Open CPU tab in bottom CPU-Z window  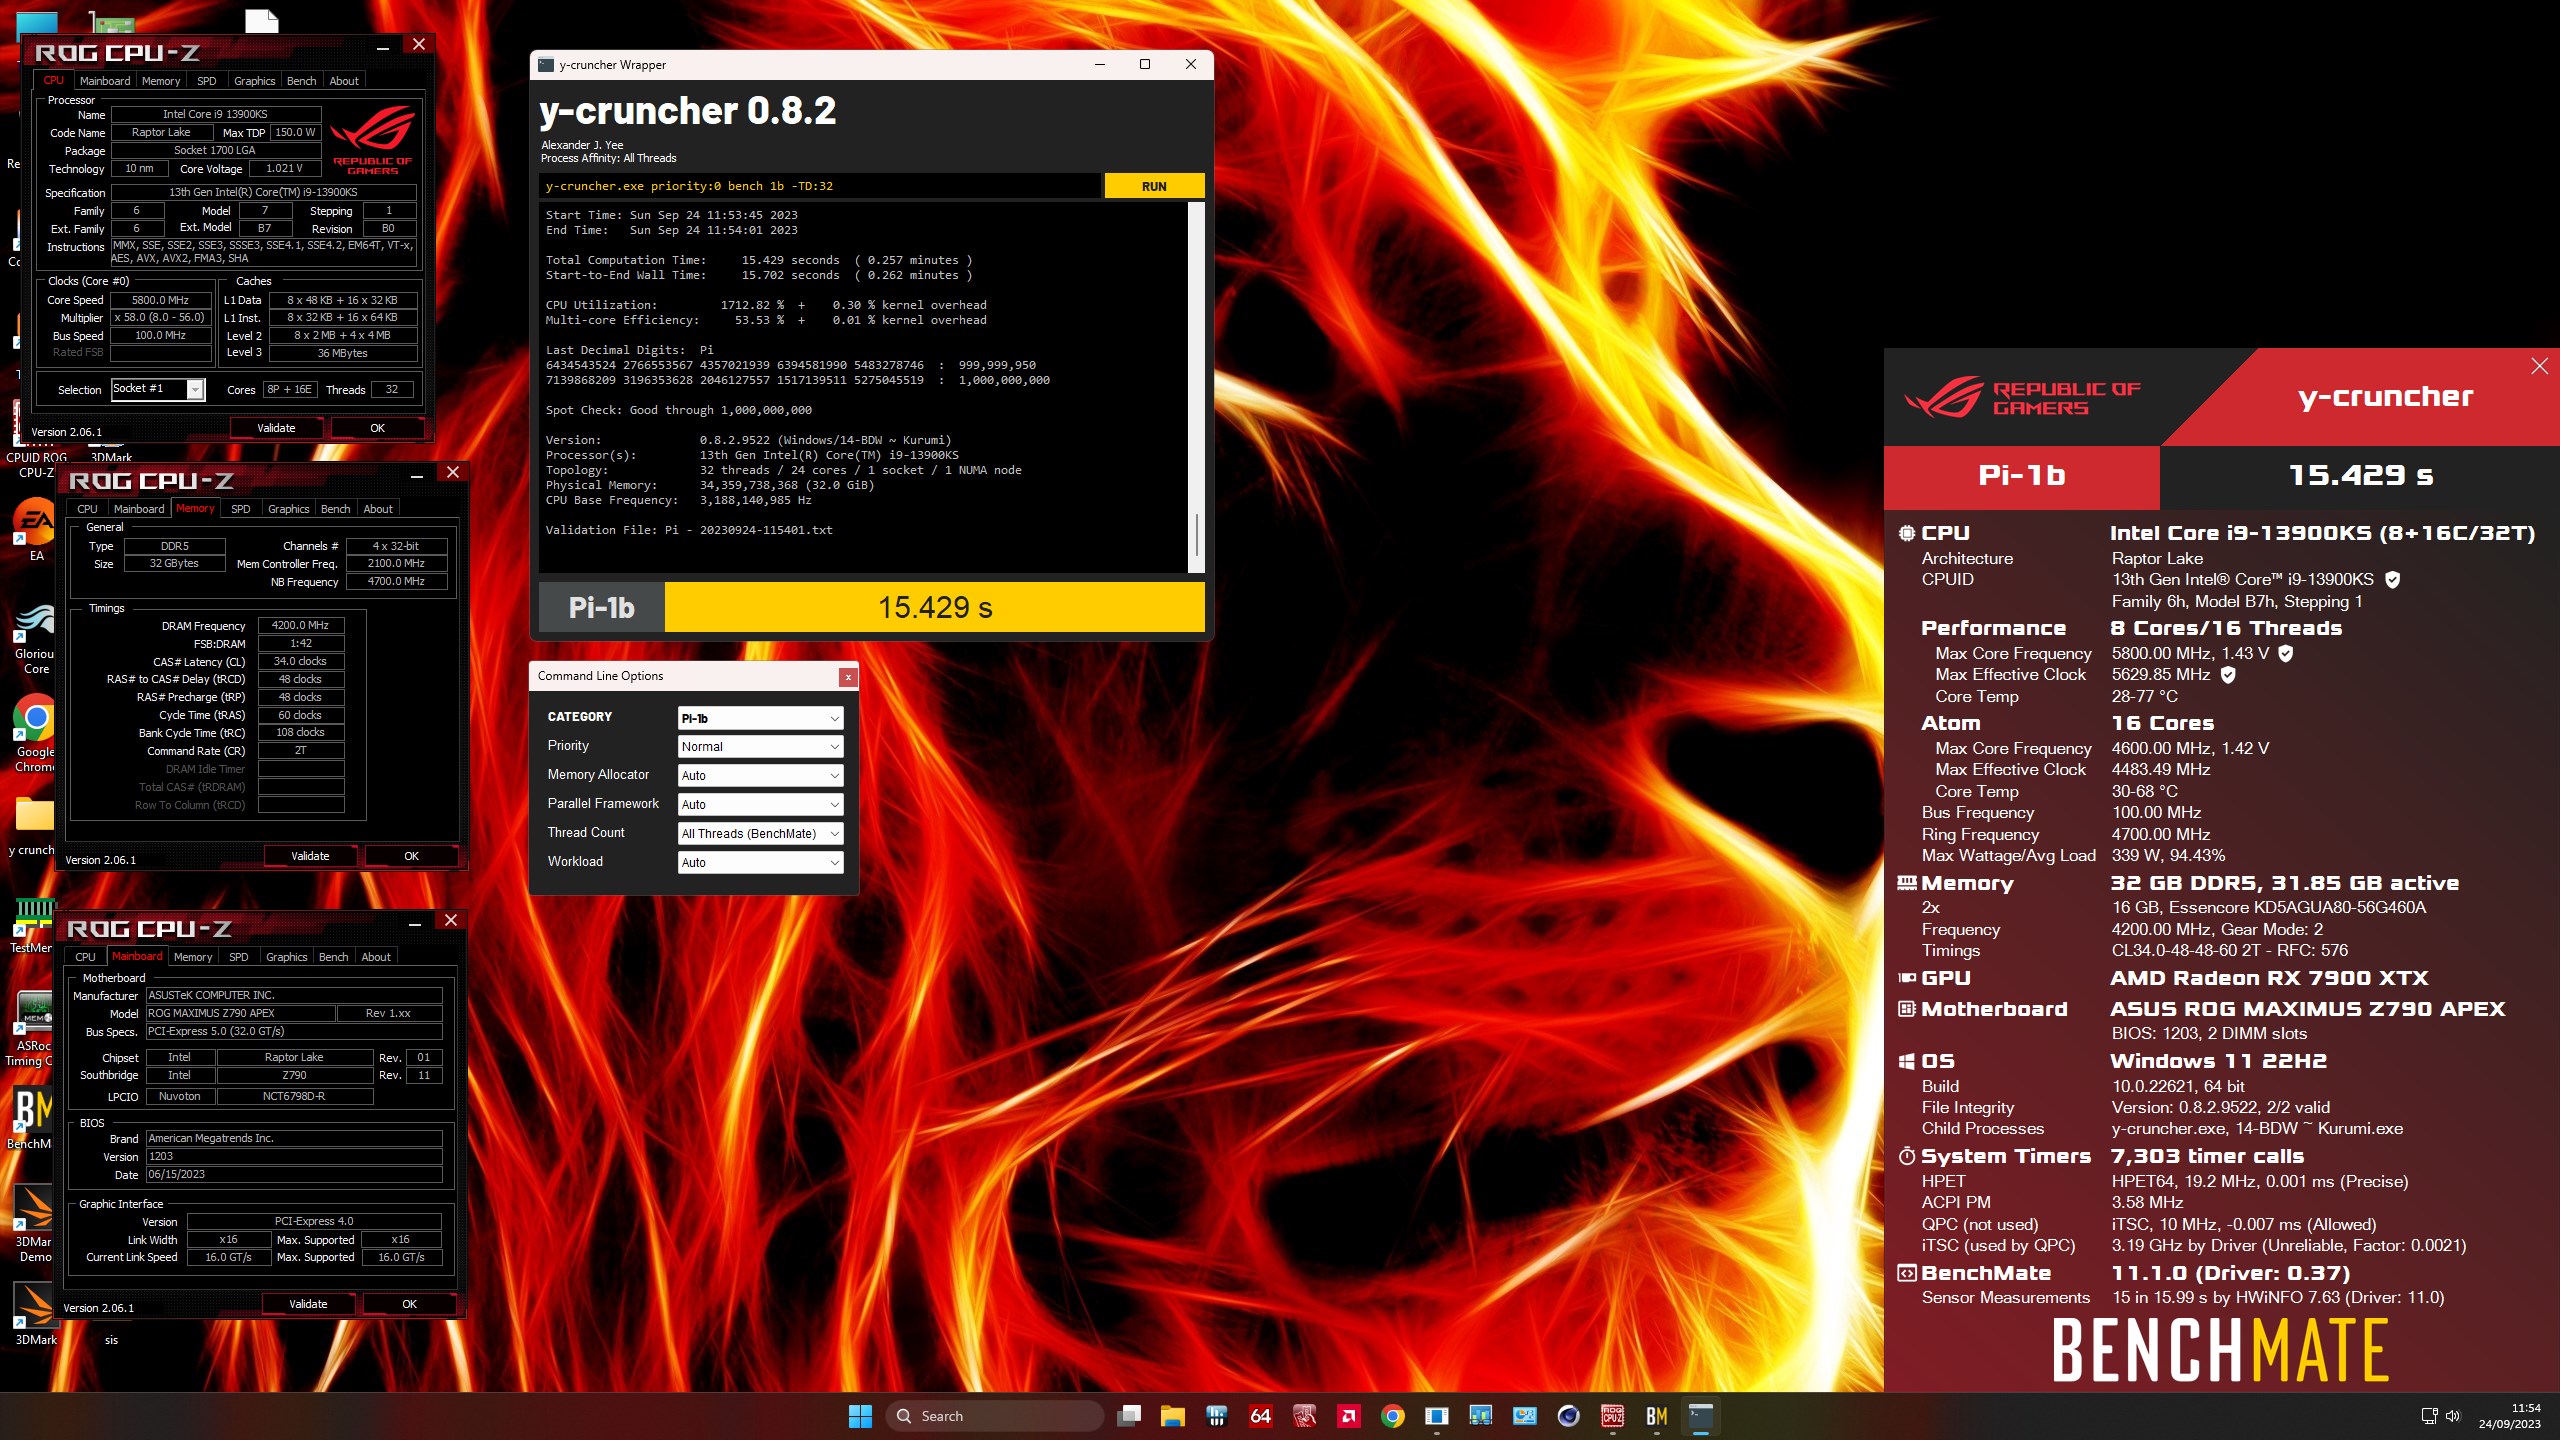tap(86, 957)
